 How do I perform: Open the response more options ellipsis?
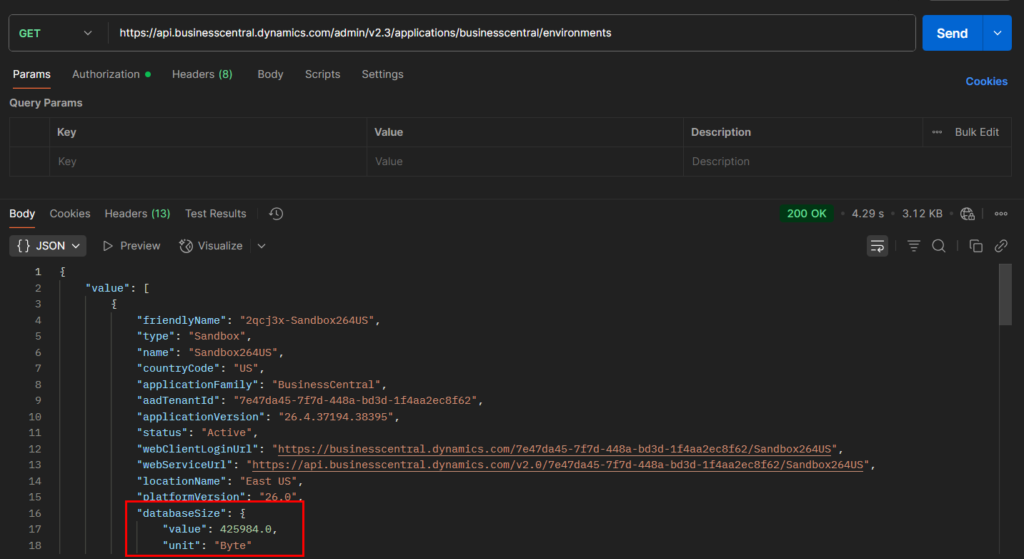click(1000, 214)
